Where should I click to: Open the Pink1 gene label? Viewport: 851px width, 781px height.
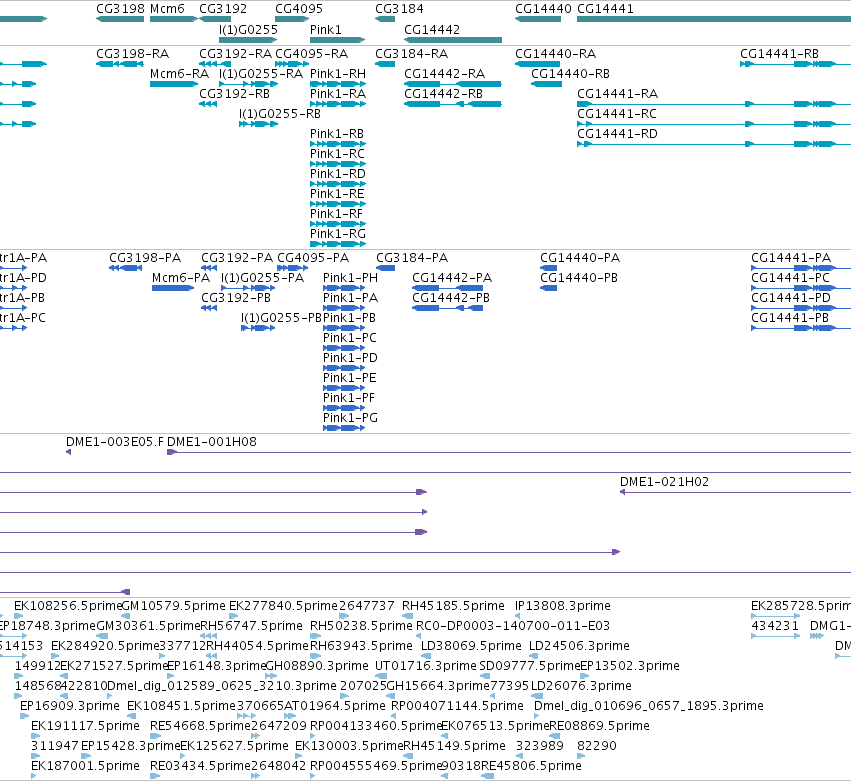coord(326,29)
